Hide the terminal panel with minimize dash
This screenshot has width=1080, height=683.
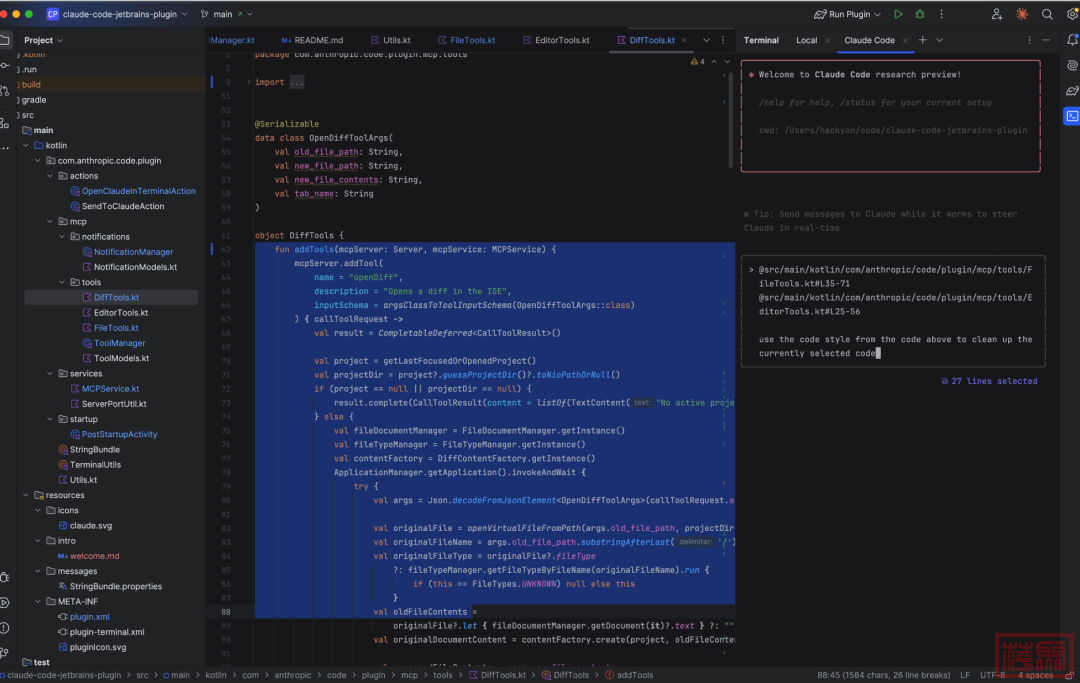pyautogui.click(x=1046, y=40)
